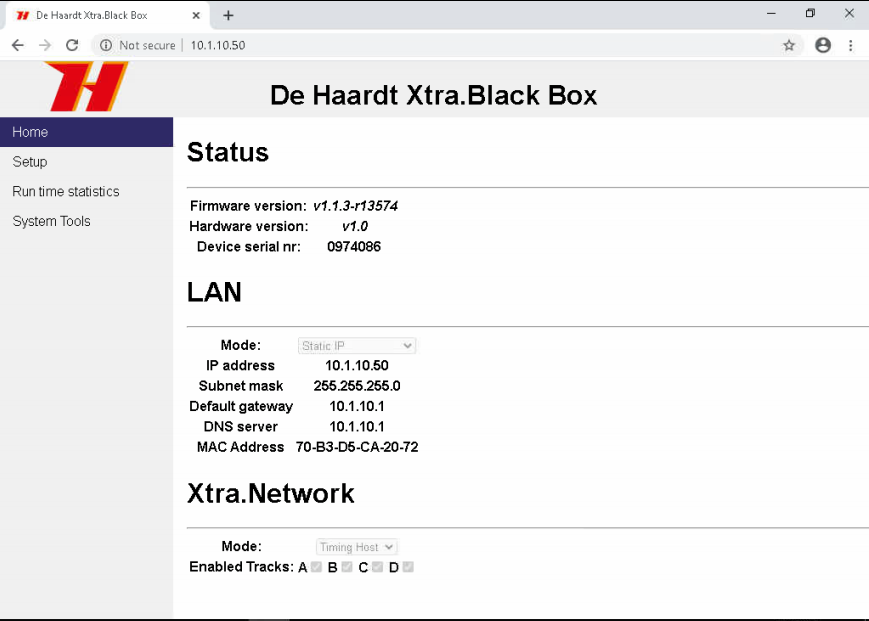This screenshot has width=869, height=621.
Task: Toggle Enabled Tracks checkbox D
Action: click(x=408, y=567)
